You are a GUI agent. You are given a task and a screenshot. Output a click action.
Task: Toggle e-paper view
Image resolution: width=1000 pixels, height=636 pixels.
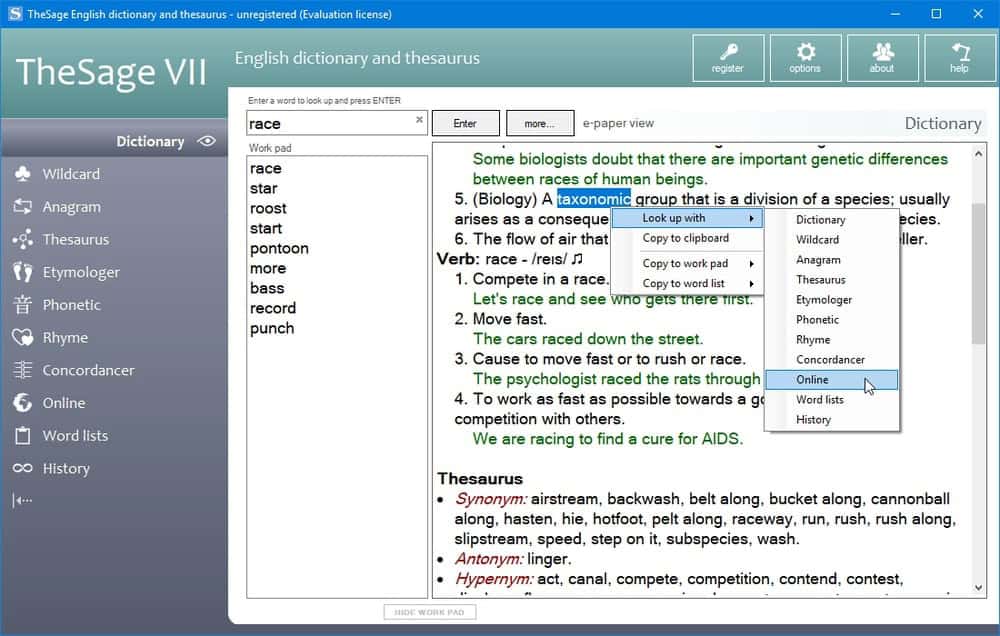tap(618, 123)
